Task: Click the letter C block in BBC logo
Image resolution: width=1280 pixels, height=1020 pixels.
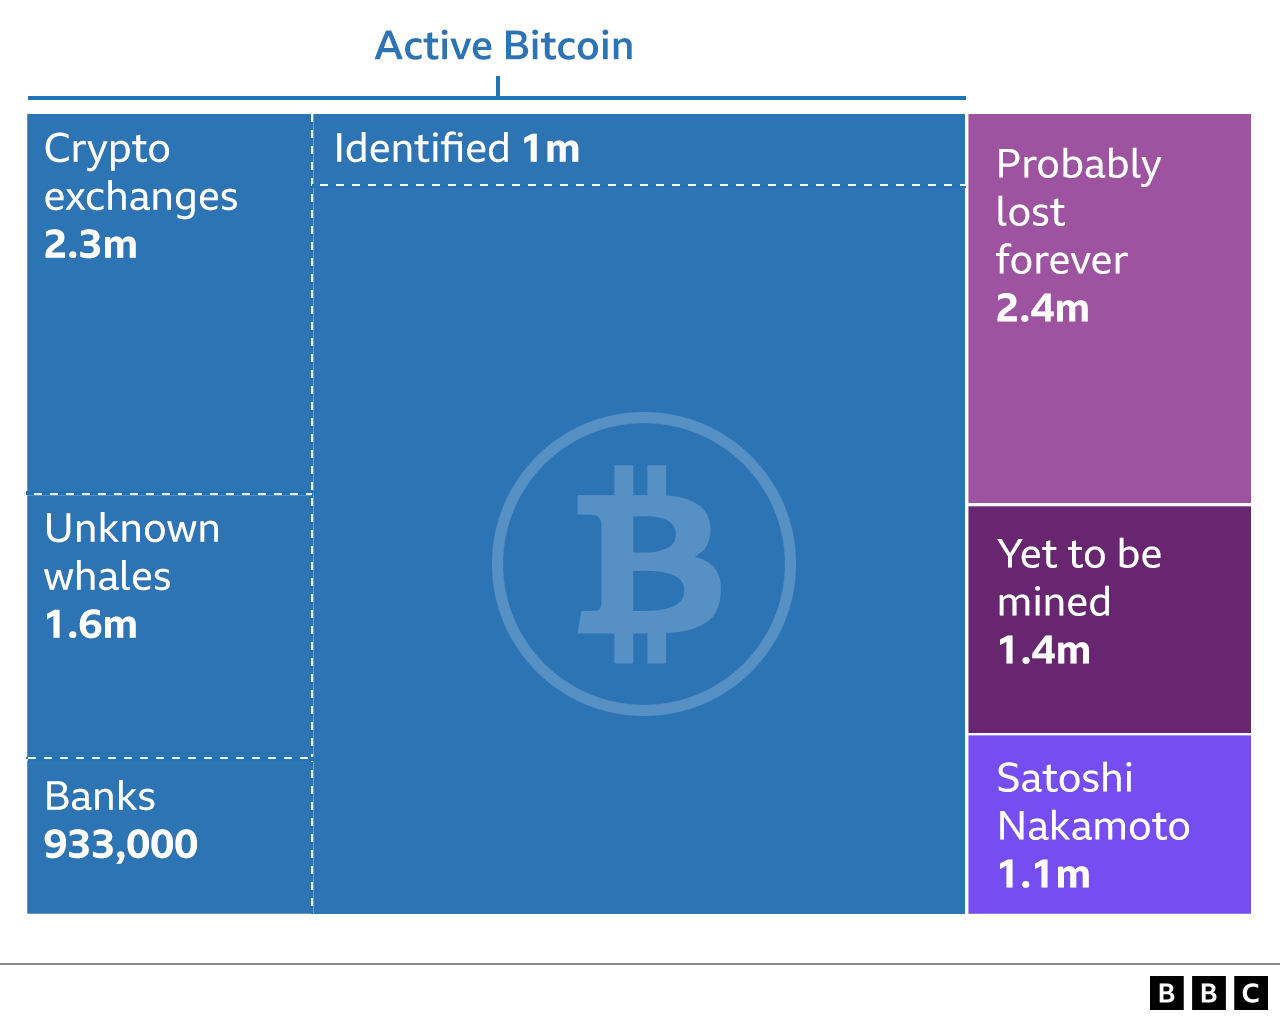Action: point(1251,993)
